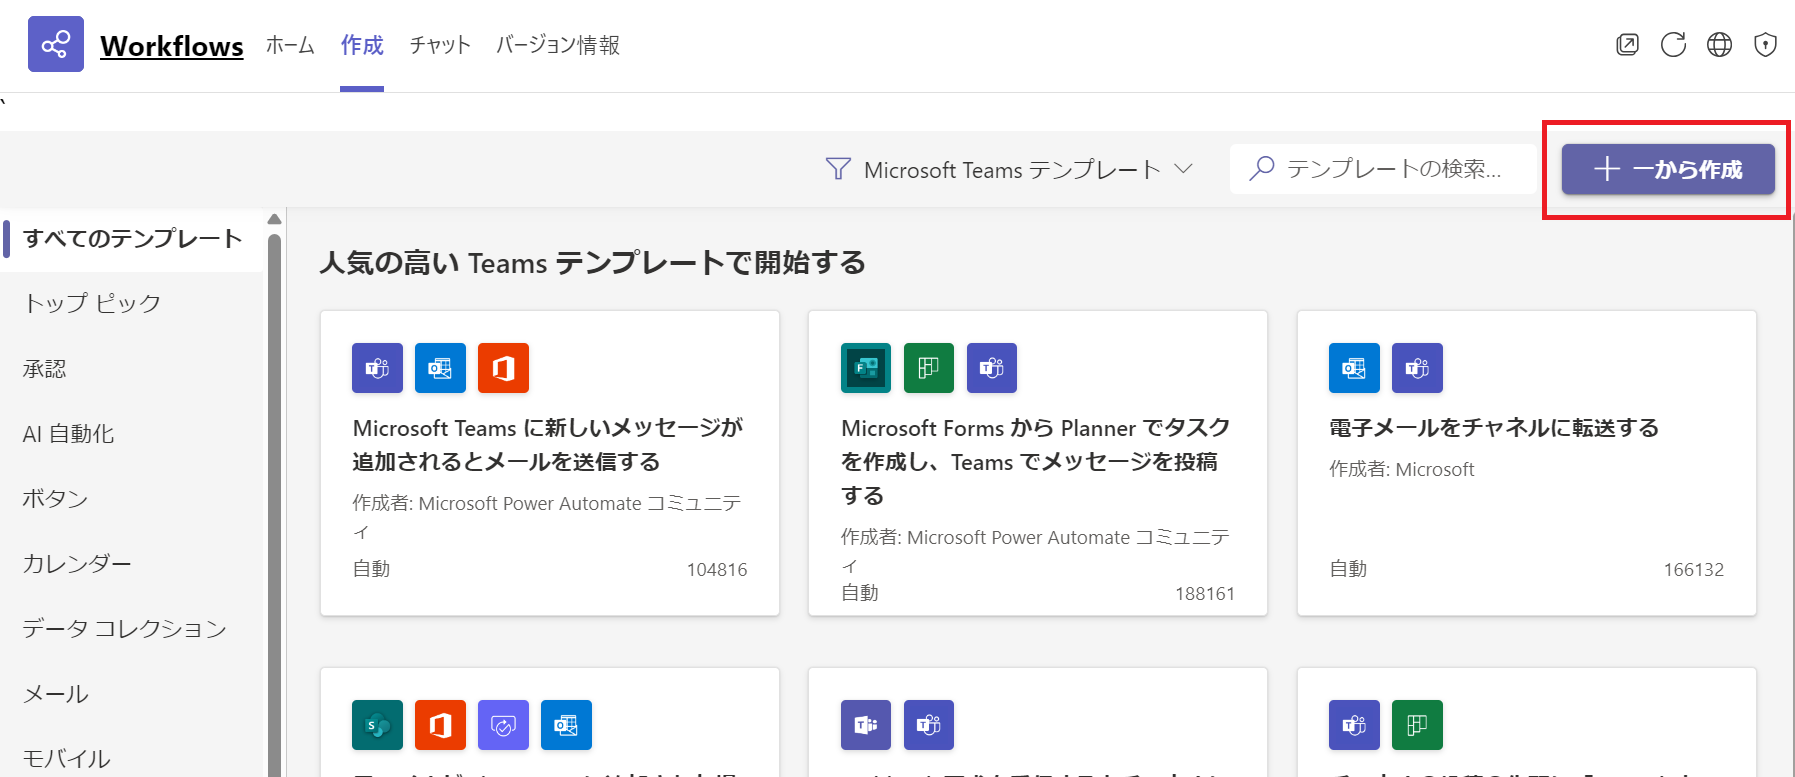Click first Teams icon in bottom middle card
Viewport: 1795px width, 777px height.
pos(866,725)
